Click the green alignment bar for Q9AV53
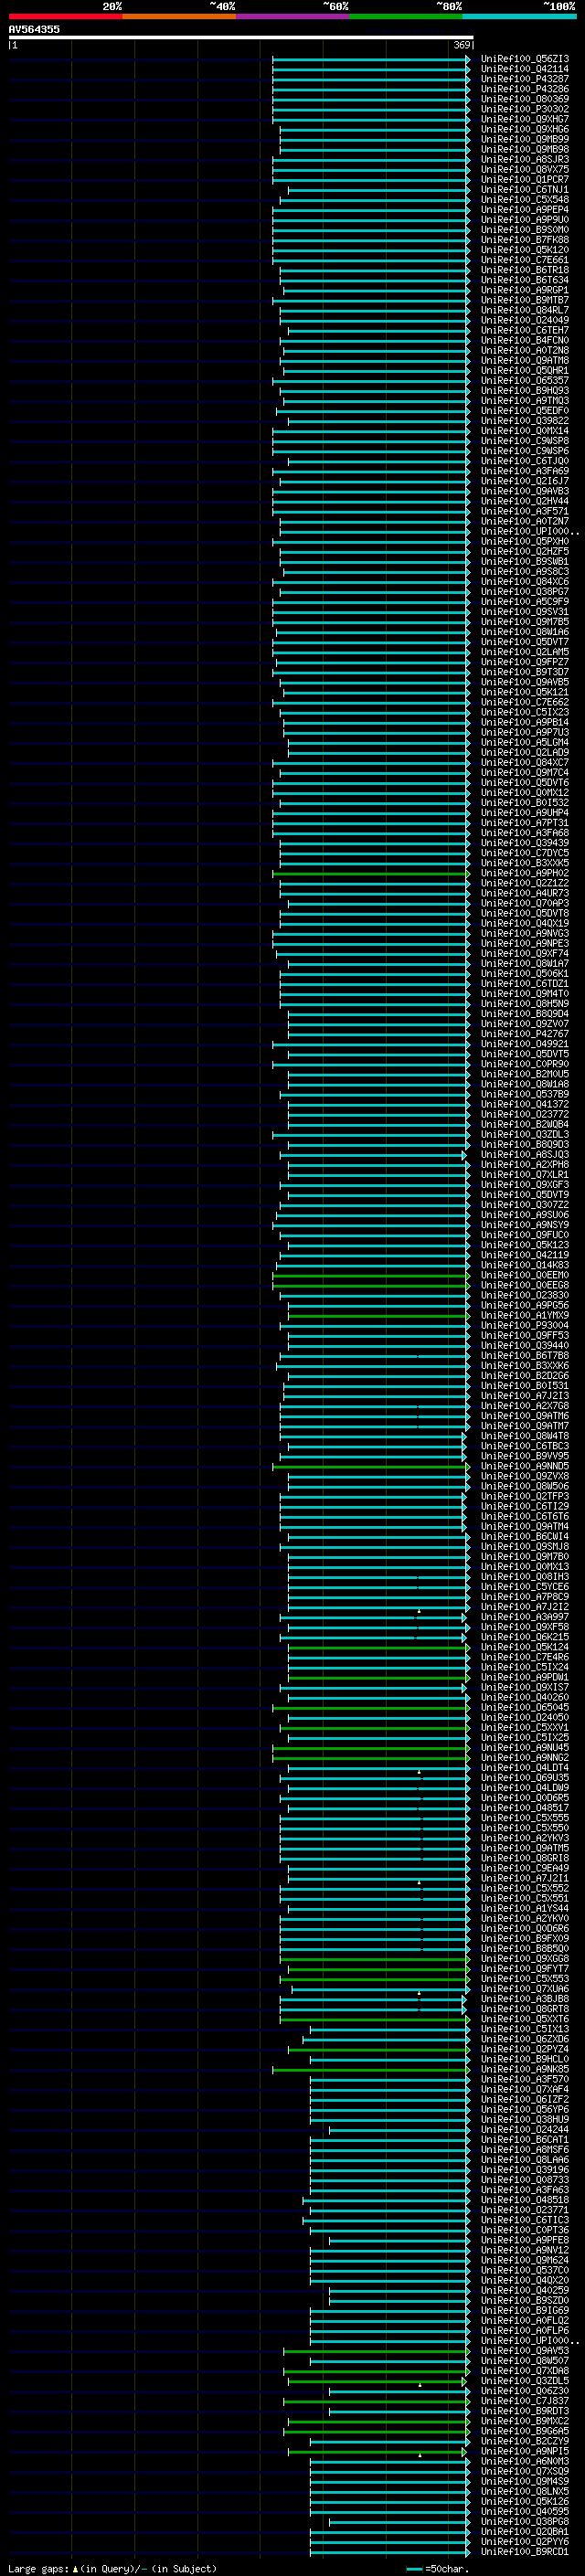 (x=377, y=2350)
